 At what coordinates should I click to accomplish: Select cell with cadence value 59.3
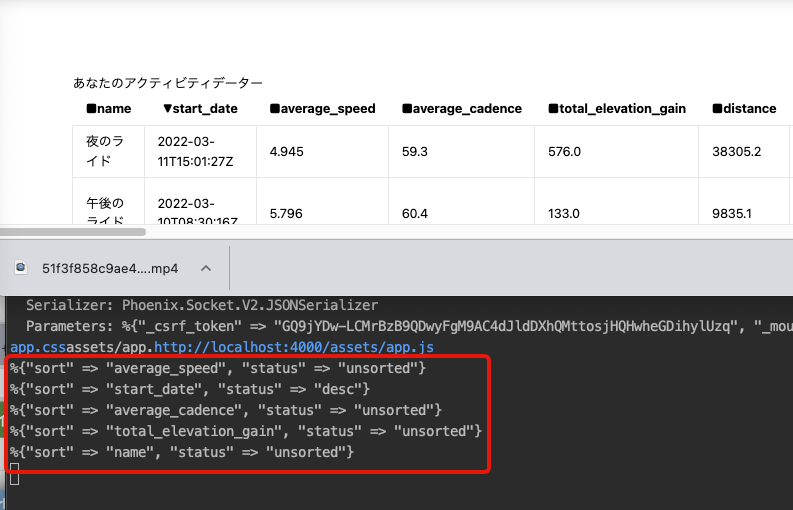click(461, 151)
